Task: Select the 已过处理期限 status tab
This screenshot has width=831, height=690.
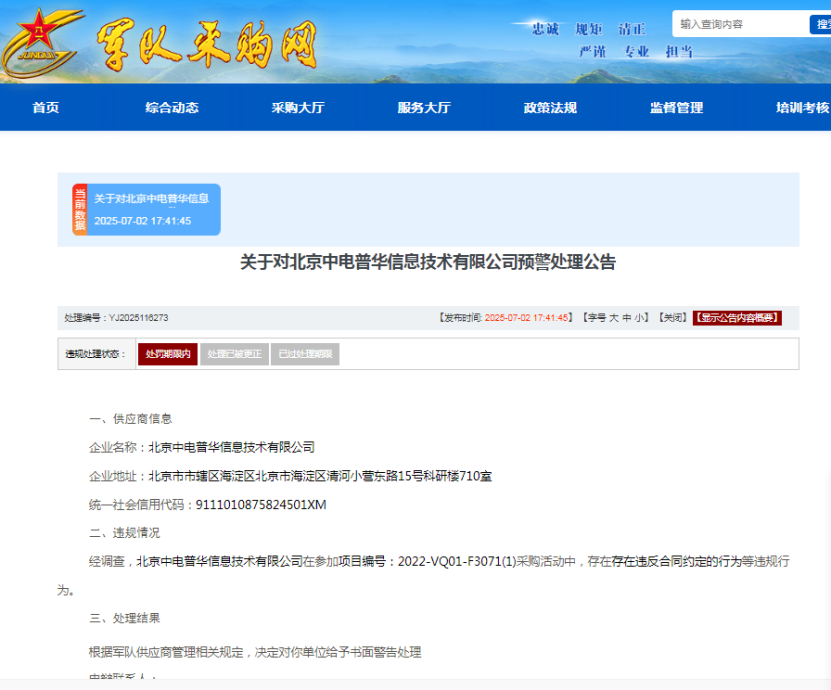Action: 305,354
